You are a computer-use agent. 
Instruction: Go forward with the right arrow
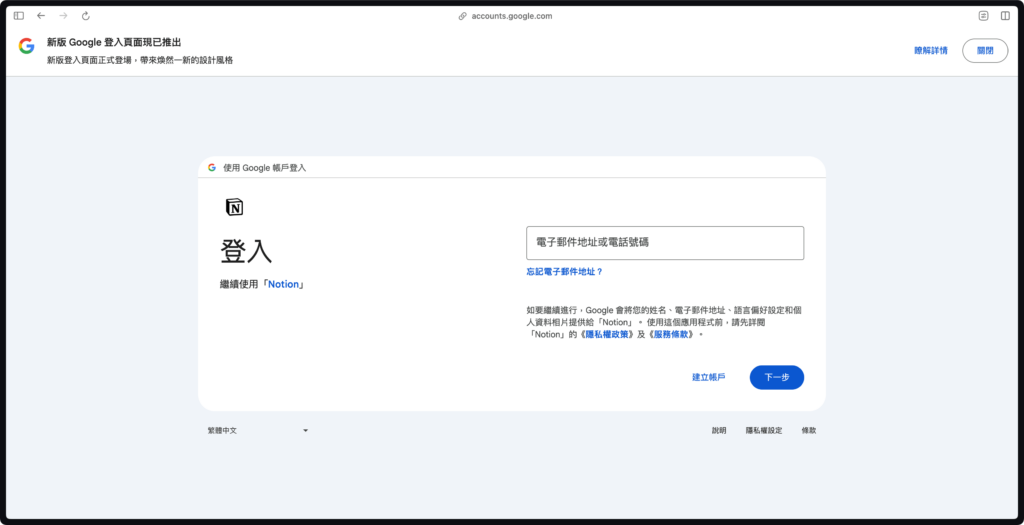tap(63, 16)
